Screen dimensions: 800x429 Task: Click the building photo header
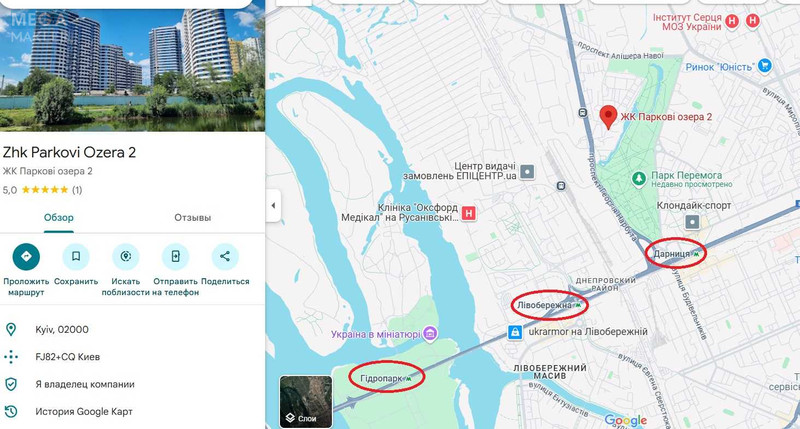(133, 66)
